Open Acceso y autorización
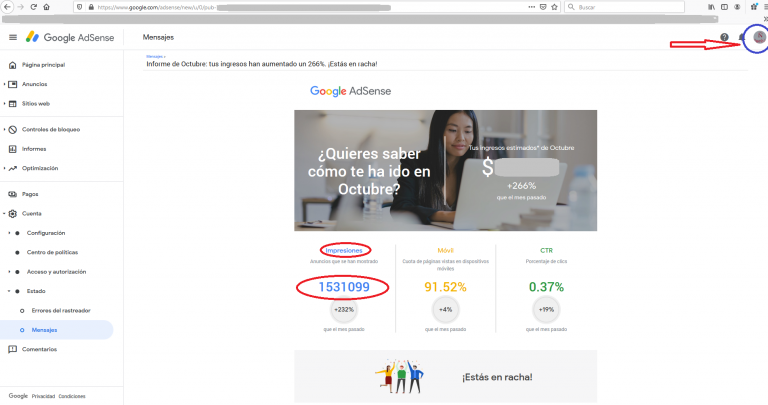 pyautogui.click(x=56, y=272)
